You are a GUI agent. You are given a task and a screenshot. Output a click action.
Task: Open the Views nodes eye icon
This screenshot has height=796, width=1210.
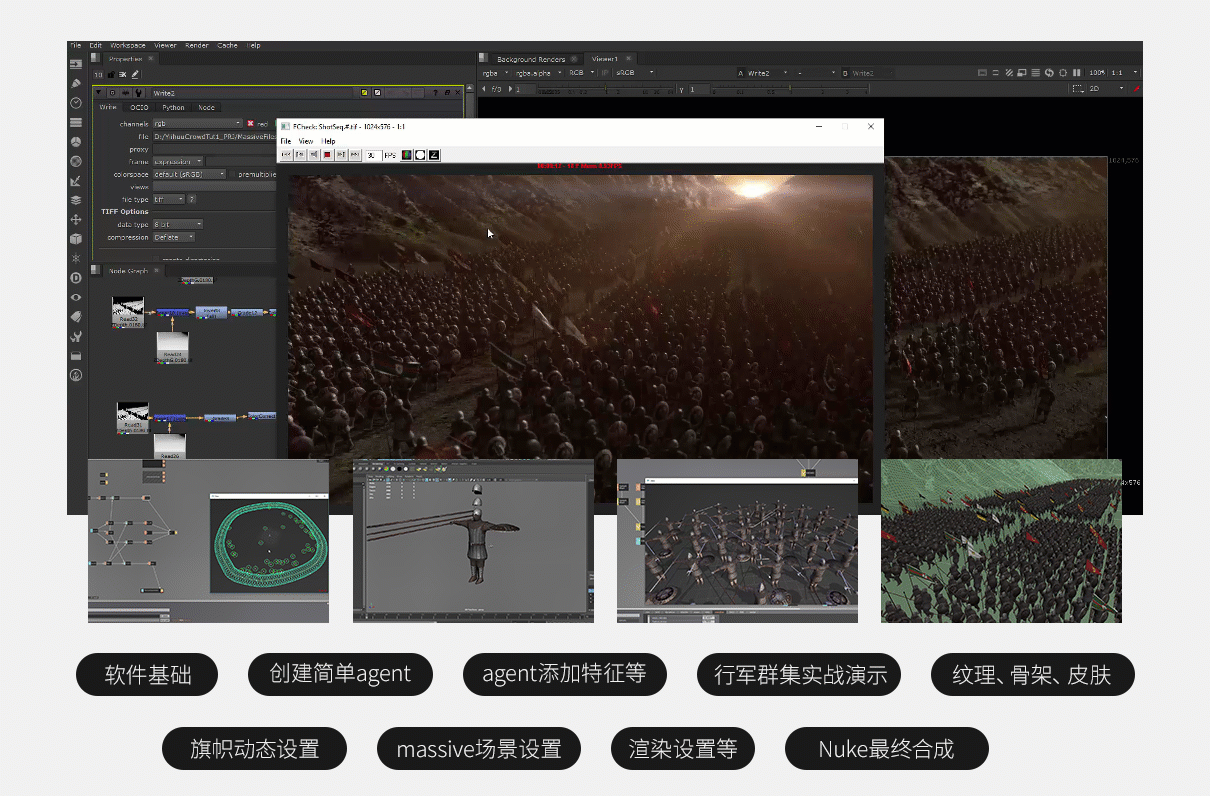(x=76, y=297)
